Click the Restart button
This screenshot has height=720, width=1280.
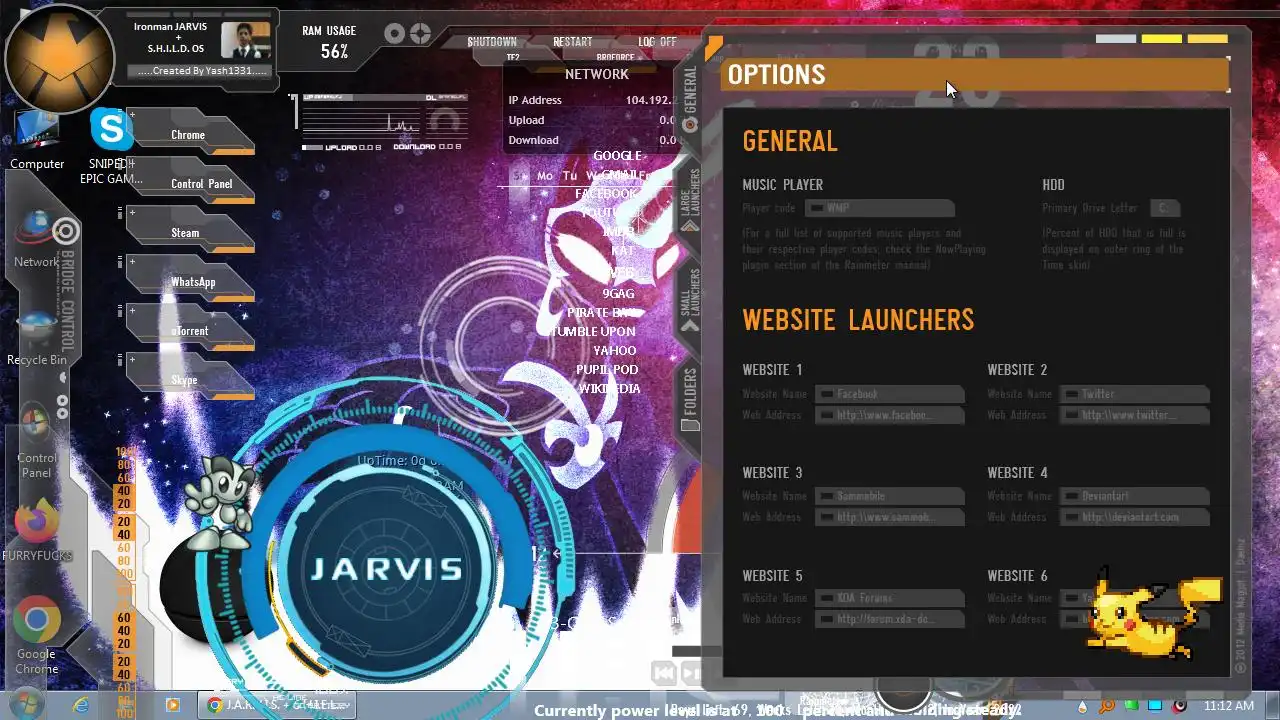tap(573, 42)
